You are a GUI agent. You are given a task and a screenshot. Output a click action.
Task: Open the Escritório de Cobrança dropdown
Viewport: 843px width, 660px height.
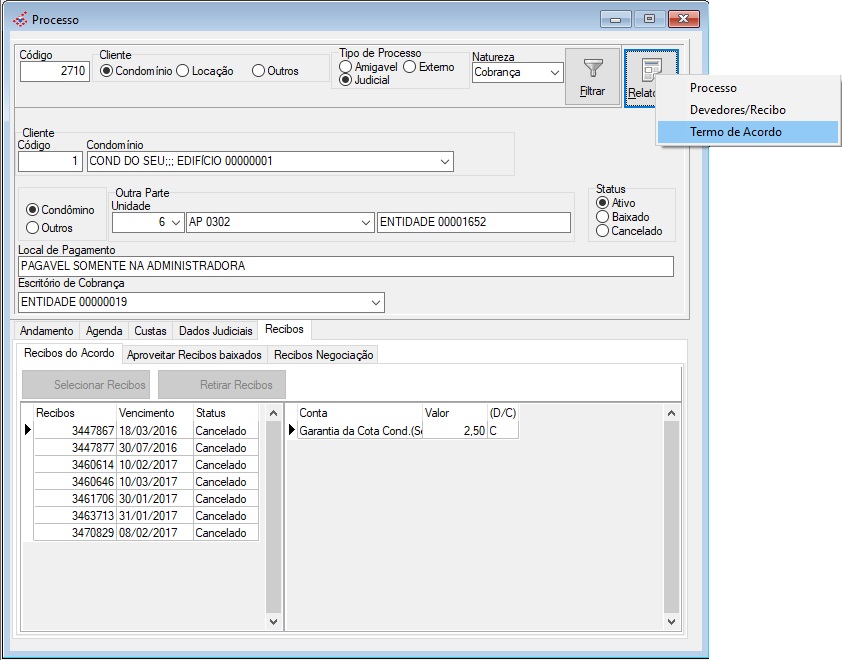(375, 302)
